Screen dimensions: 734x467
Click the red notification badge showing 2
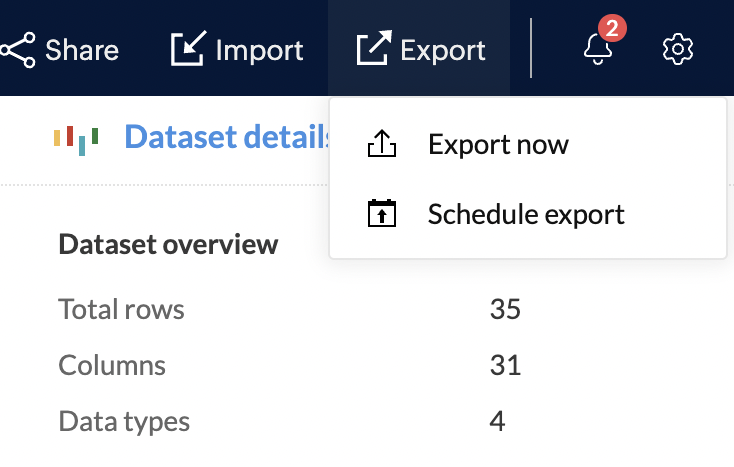click(x=612, y=30)
